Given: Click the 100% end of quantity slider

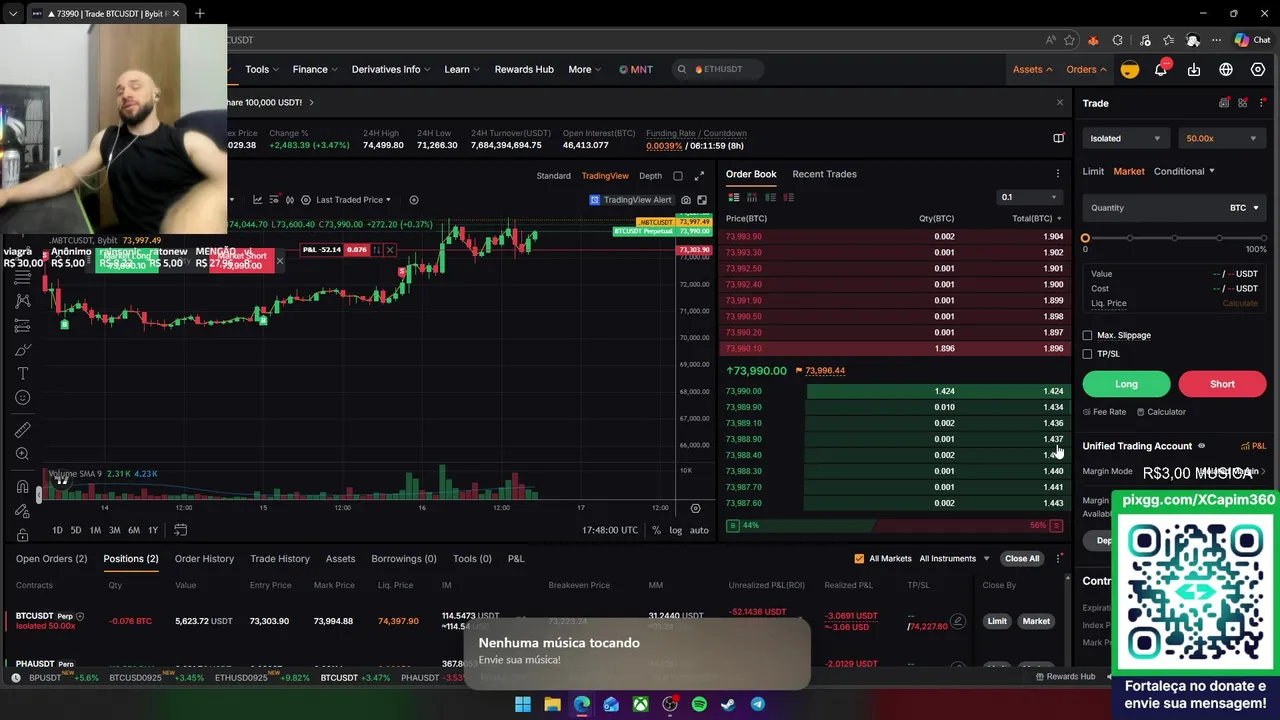Looking at the screenshot, I should (1263, 238).
